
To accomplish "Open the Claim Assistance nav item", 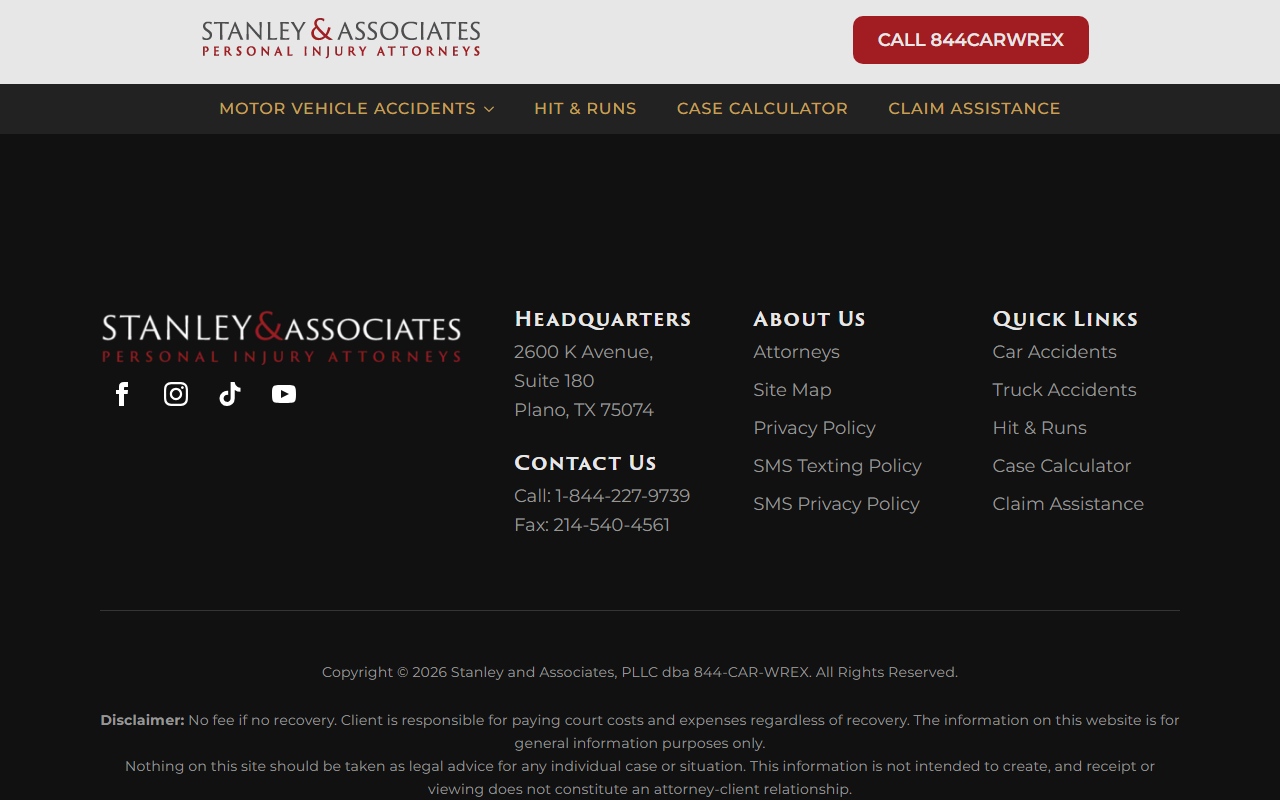I will pos(974,109).
